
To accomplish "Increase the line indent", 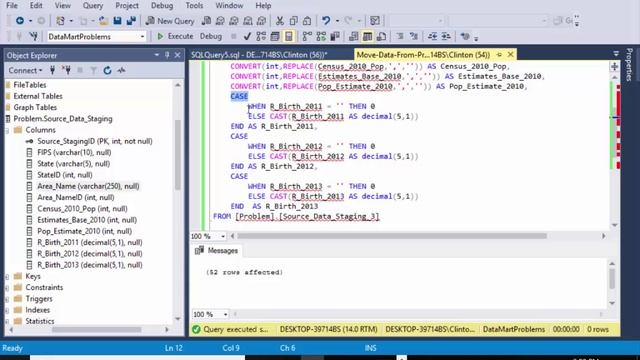I will 446,36.
